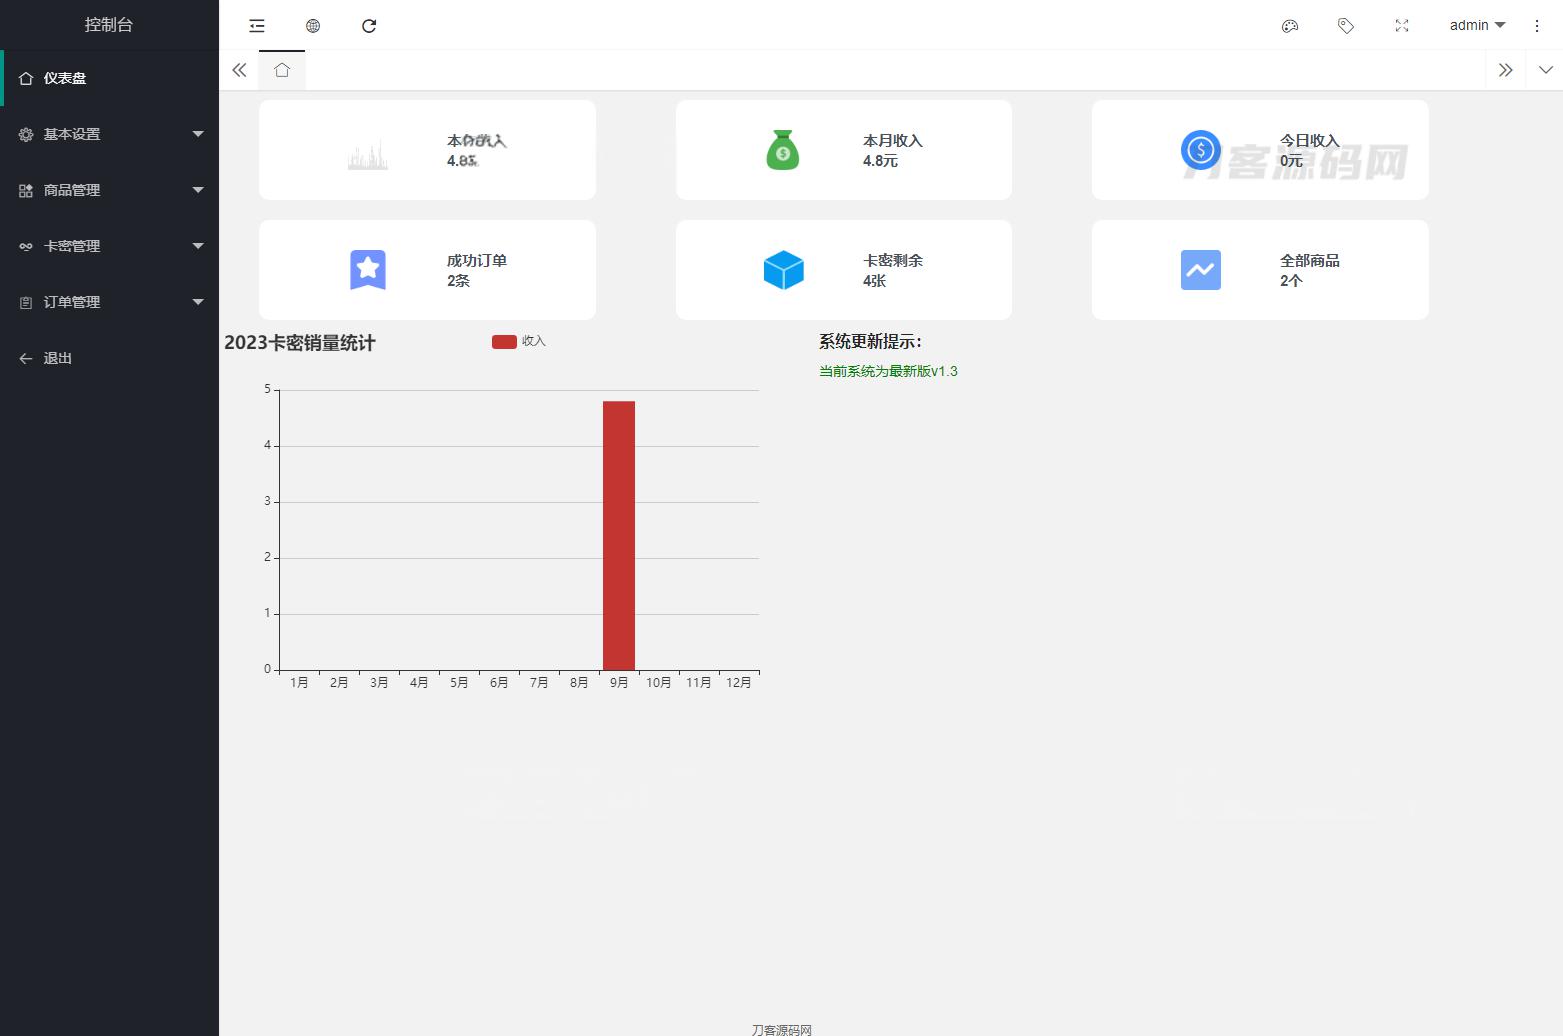Click the 系统更新提示 heading

point(871,342)
